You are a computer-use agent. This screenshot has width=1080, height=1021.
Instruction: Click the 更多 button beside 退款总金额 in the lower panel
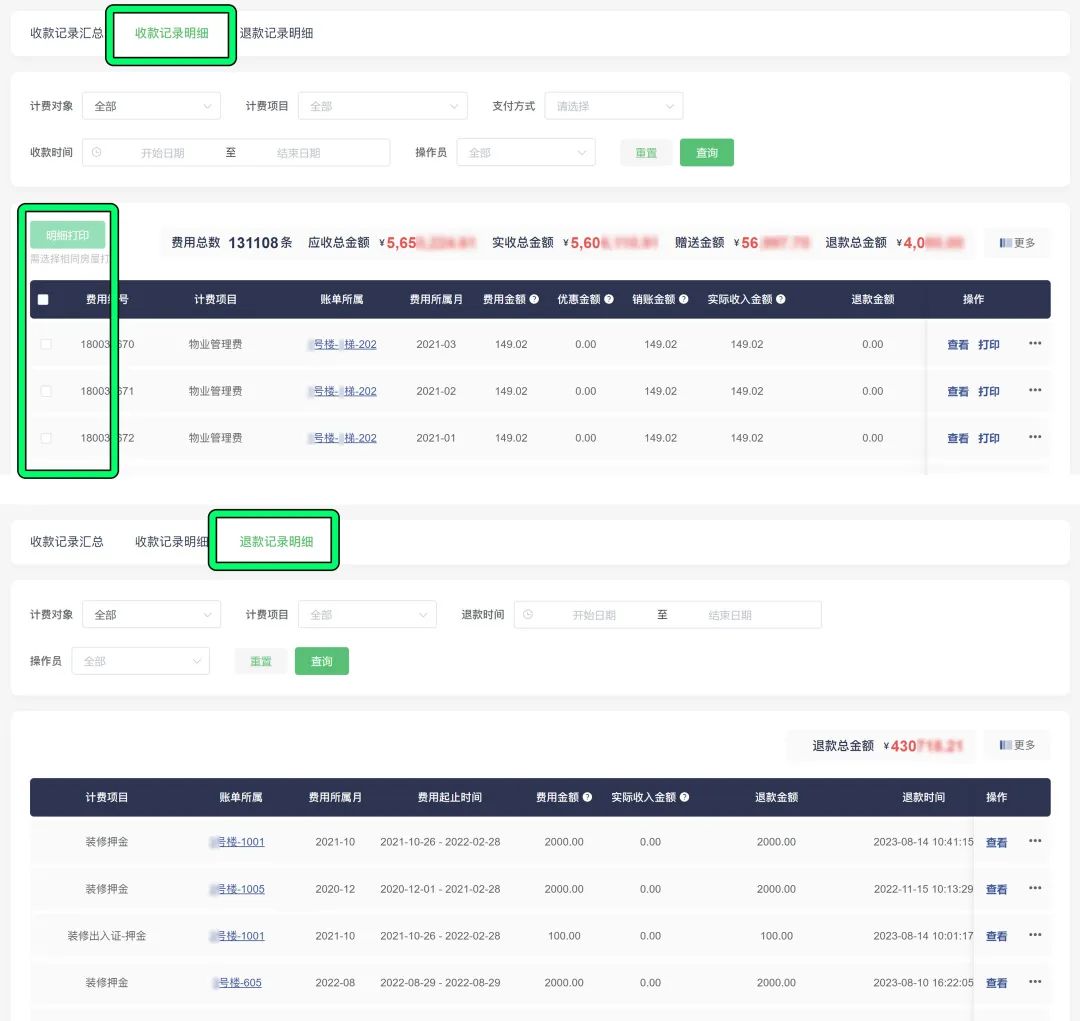tap(1017, 745)
